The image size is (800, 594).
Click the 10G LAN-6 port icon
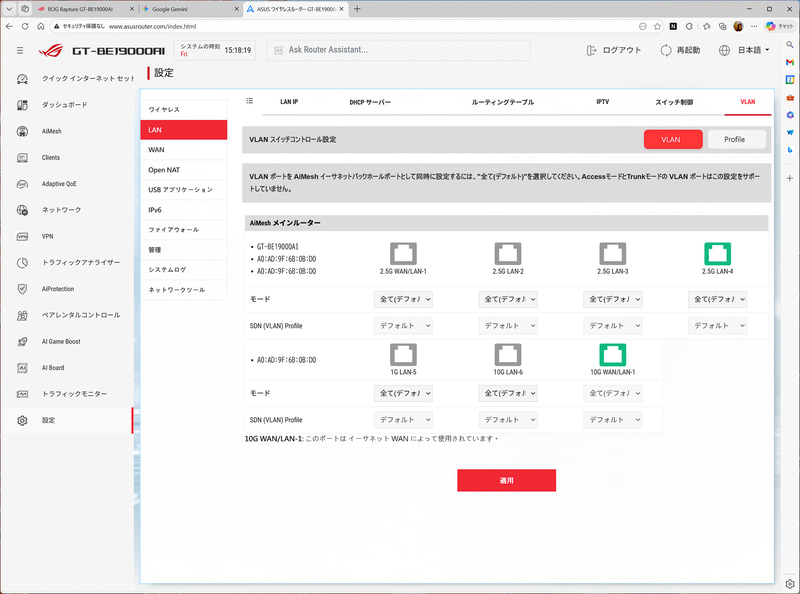tap(508, 355)
